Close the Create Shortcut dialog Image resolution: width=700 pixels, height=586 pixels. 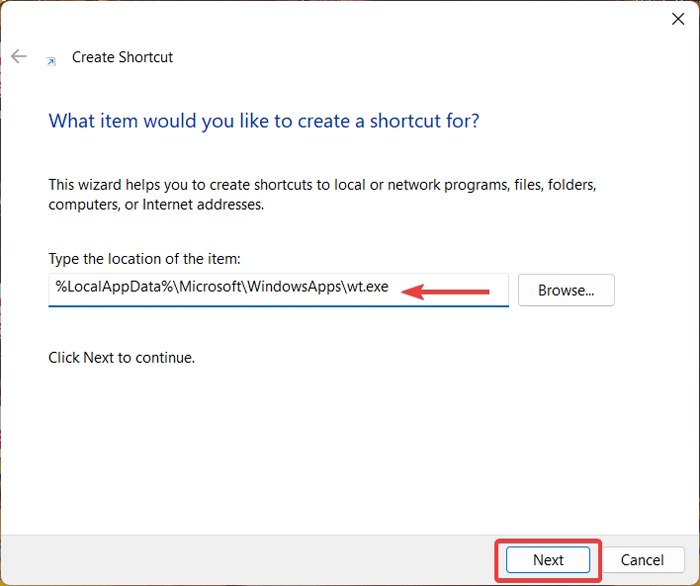point(678,19)
